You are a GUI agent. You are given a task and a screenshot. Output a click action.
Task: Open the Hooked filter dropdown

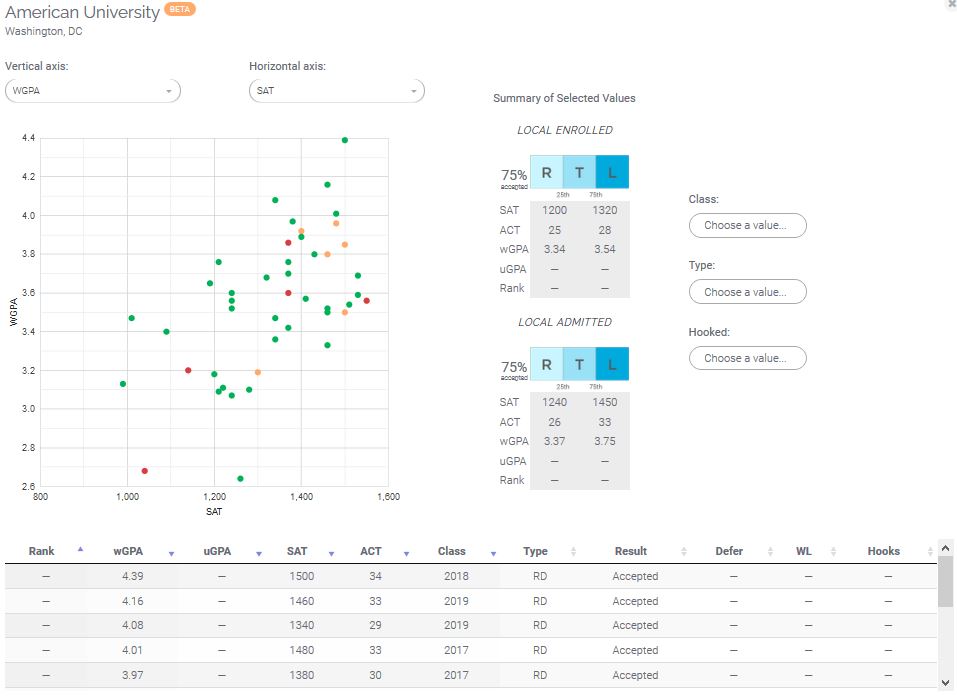[748, 358]
